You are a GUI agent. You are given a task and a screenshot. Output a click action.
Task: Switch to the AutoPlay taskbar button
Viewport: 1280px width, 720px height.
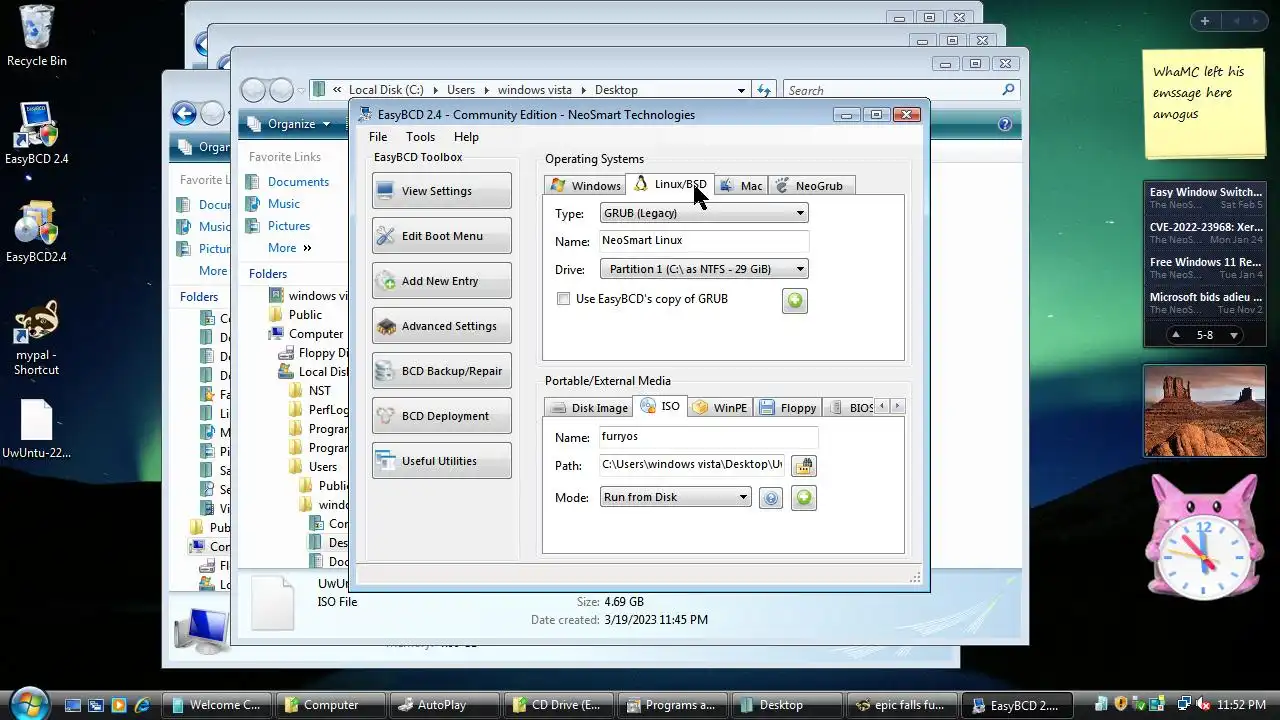(442, 705)
